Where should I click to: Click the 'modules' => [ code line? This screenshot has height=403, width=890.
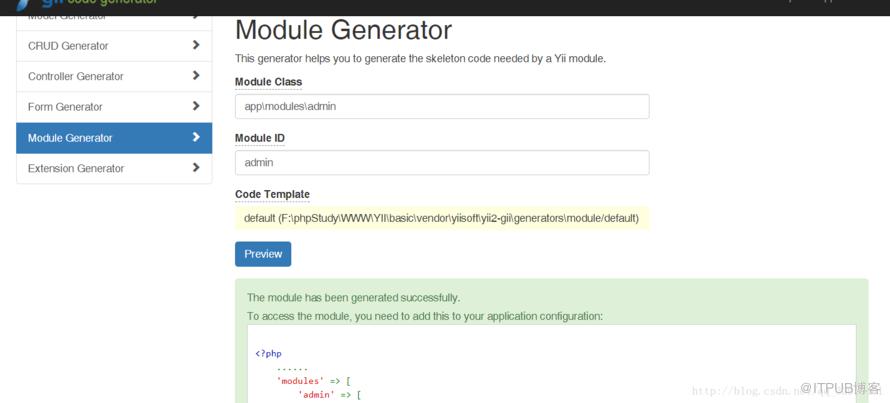pos(313,381)
